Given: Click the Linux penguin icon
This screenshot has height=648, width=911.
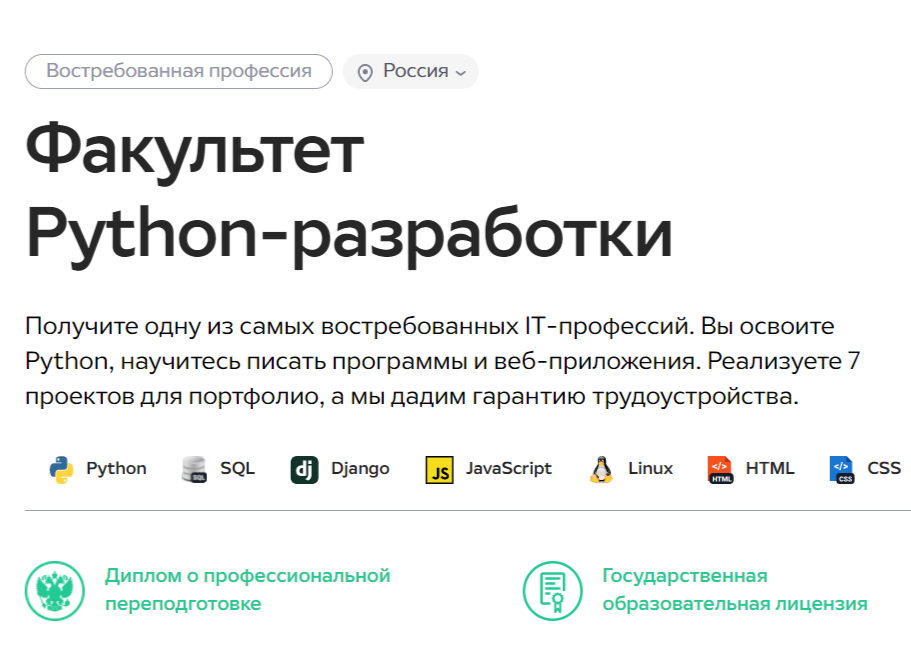Looking at the screenshot, I should click(x=601, y=469).
